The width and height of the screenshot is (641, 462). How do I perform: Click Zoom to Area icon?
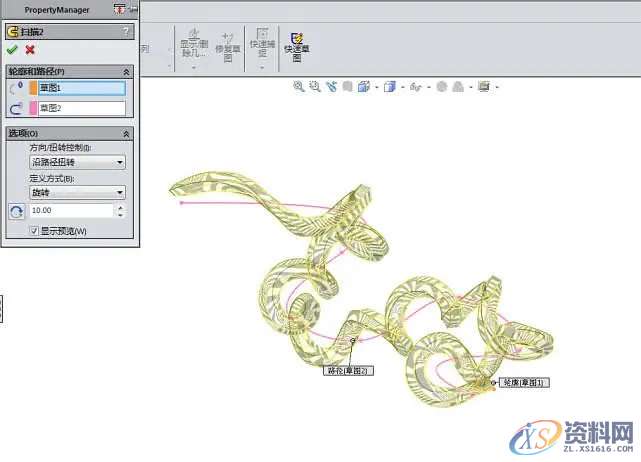pyautogui.click(x=315, y=86)
